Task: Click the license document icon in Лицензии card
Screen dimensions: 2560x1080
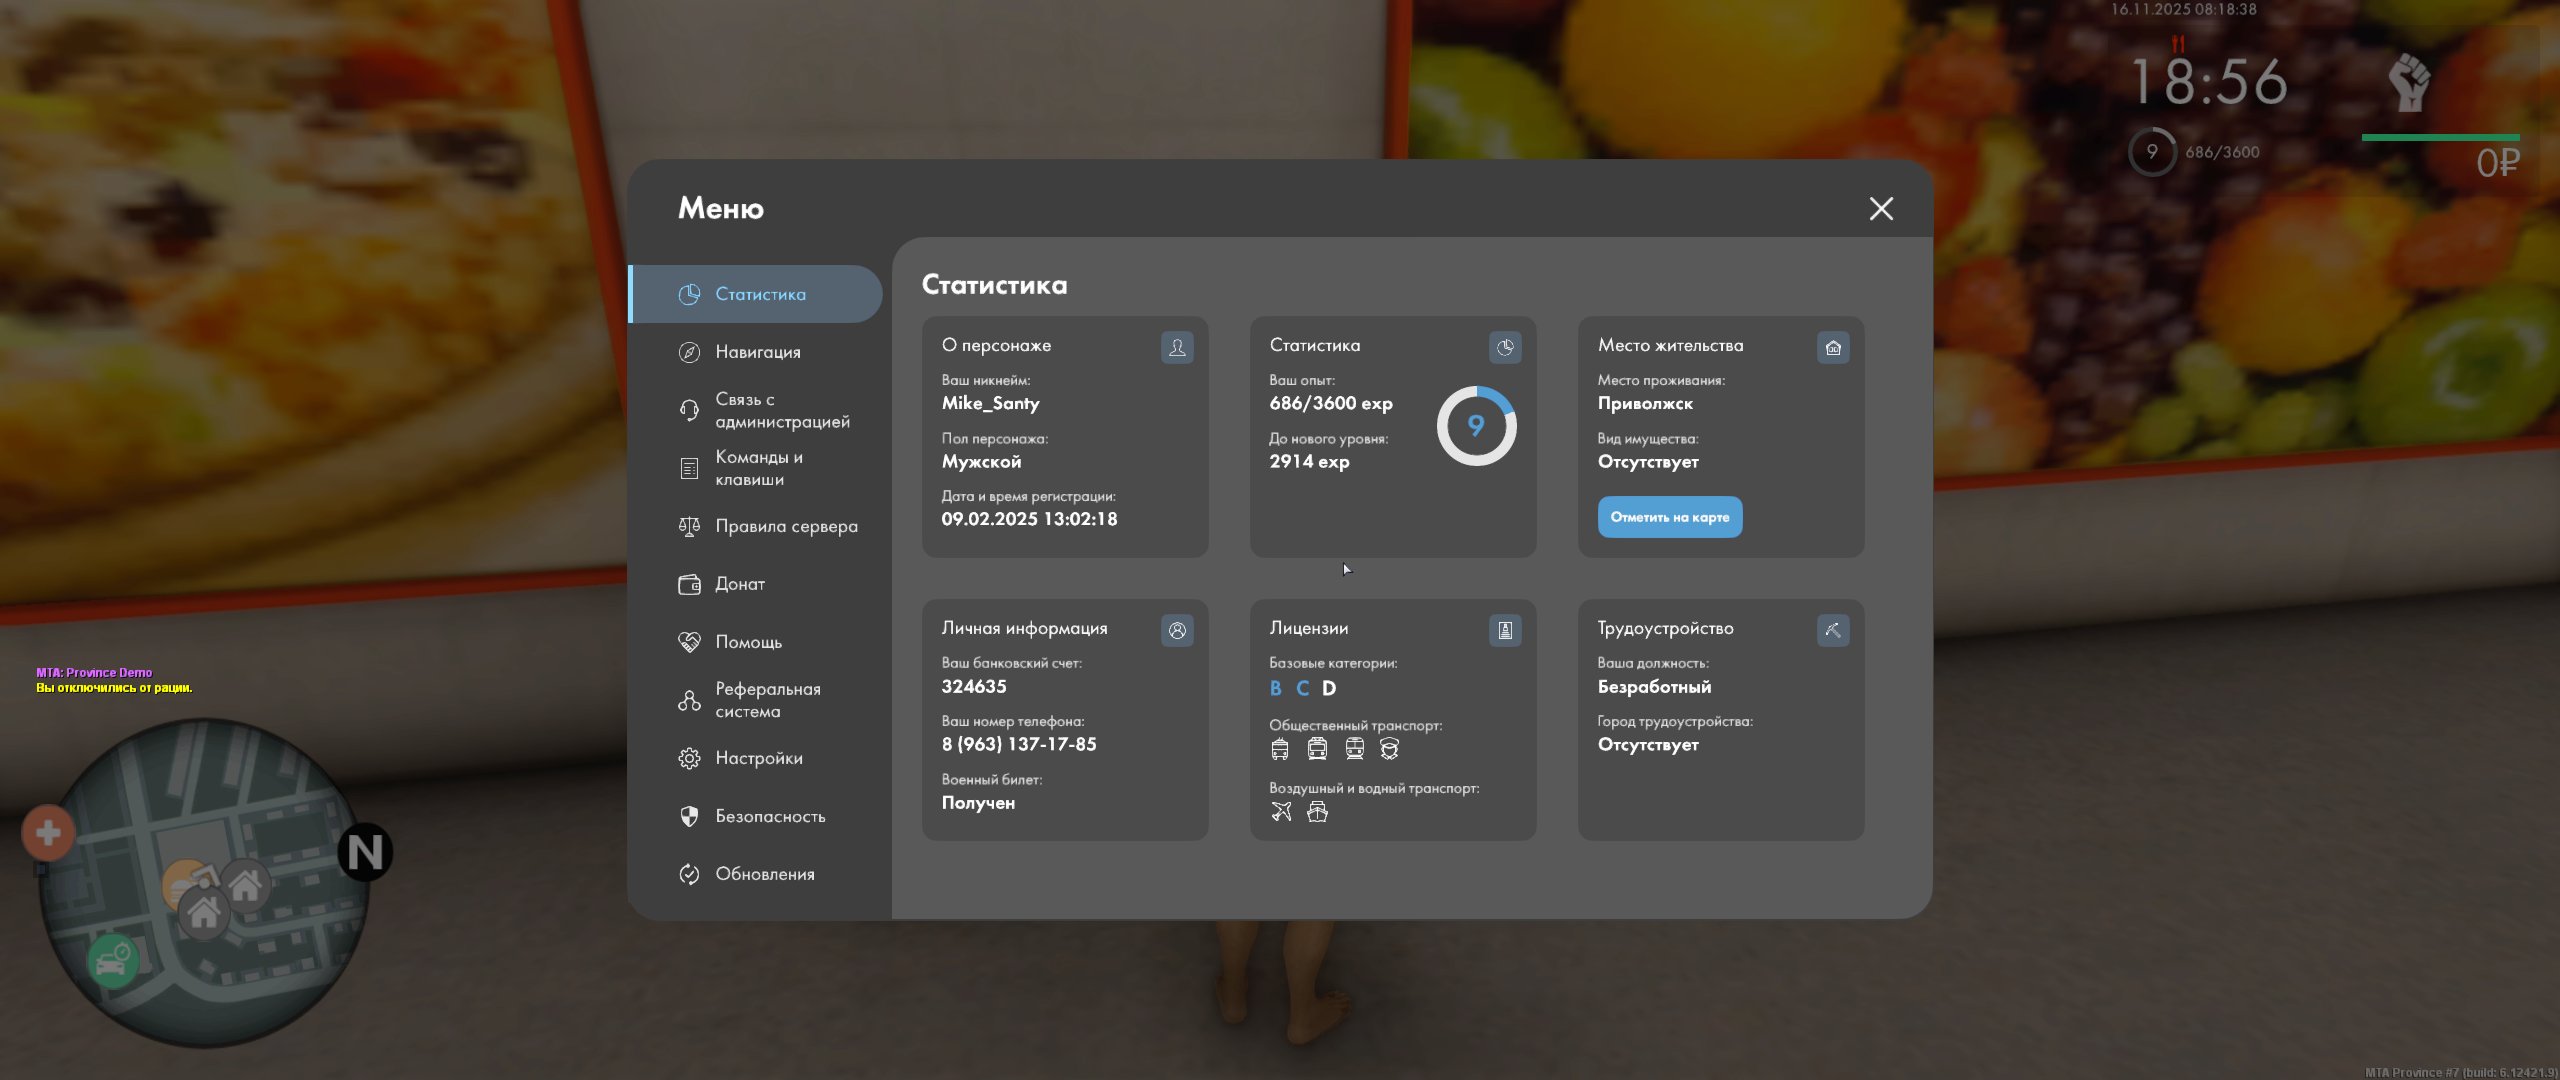Action: (1505, 630)
